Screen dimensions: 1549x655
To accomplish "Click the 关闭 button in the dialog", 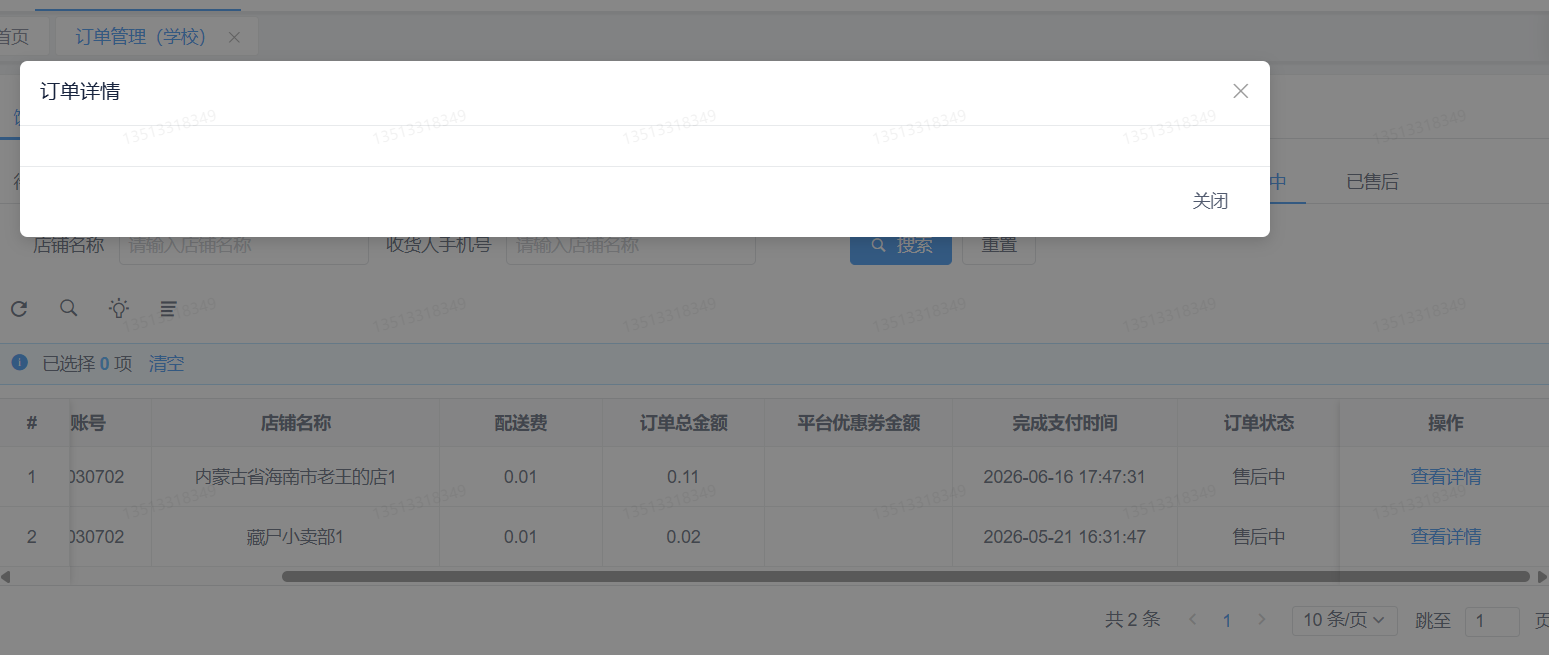I will 1210,201.
